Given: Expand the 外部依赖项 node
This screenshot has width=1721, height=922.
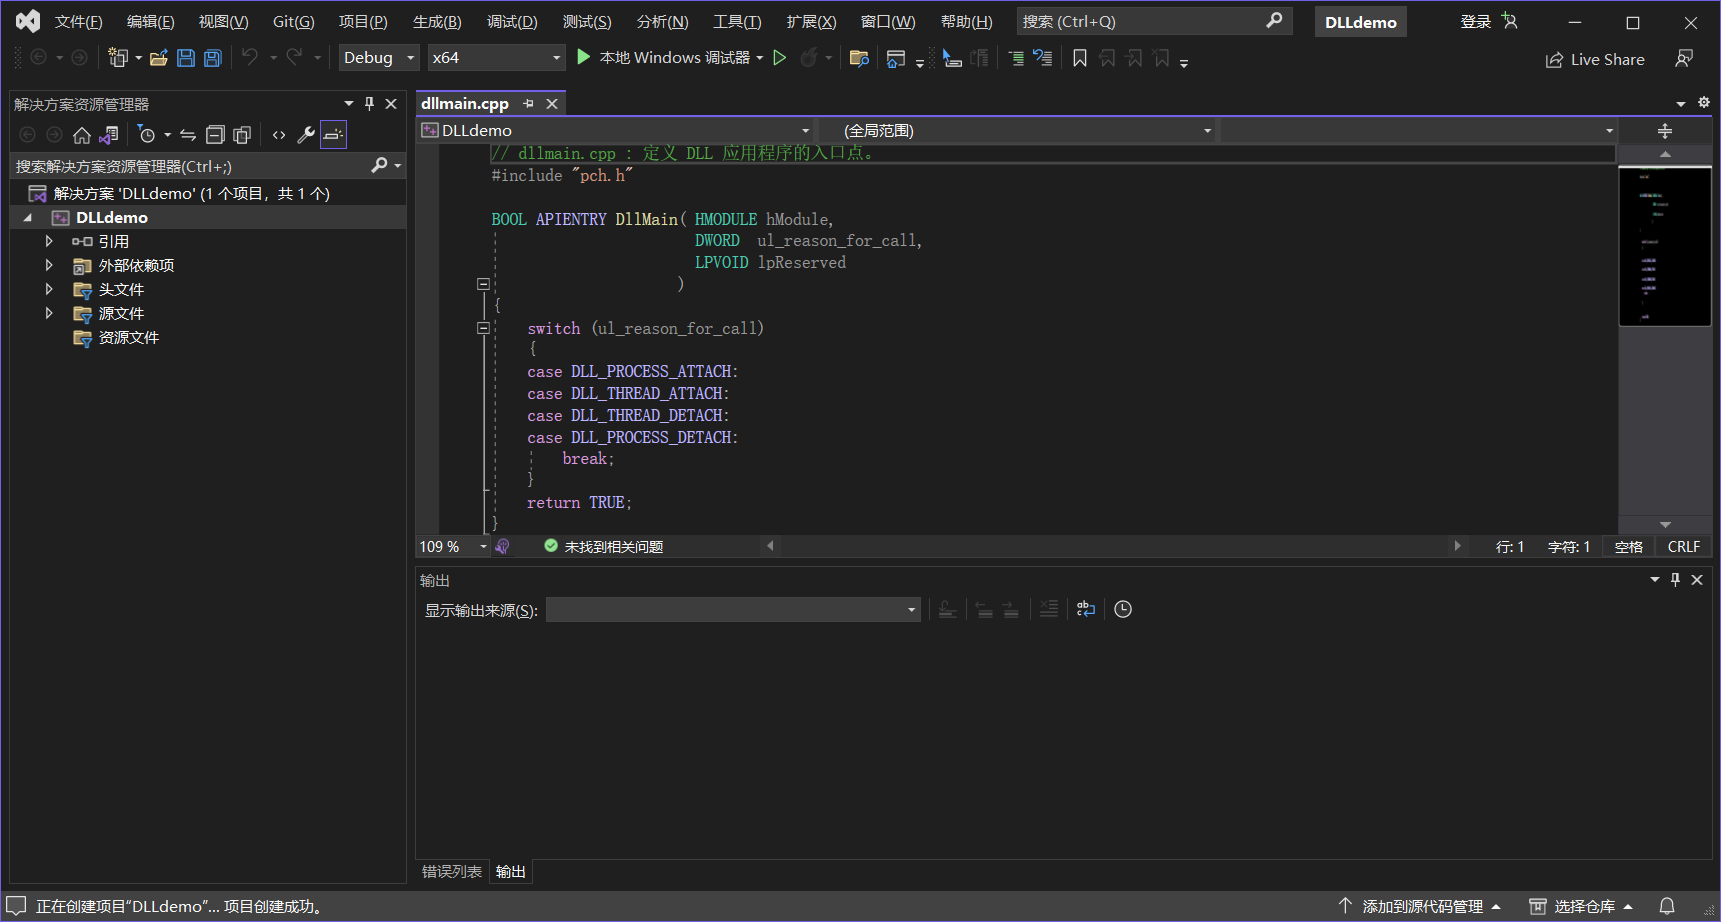Looking at the screenshot, I should [48, 265].
